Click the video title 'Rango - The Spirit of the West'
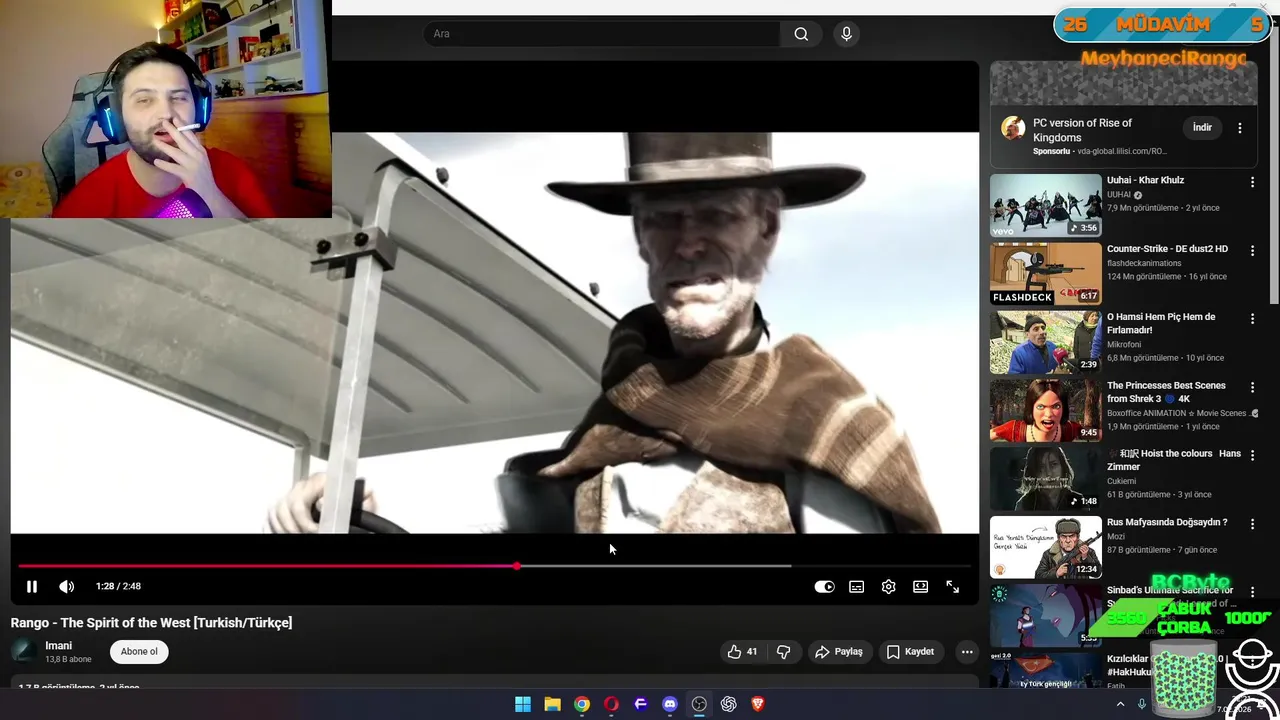The height and width of the screenshot is (720, 1280). pyautogui.click(x=151, y=623)
